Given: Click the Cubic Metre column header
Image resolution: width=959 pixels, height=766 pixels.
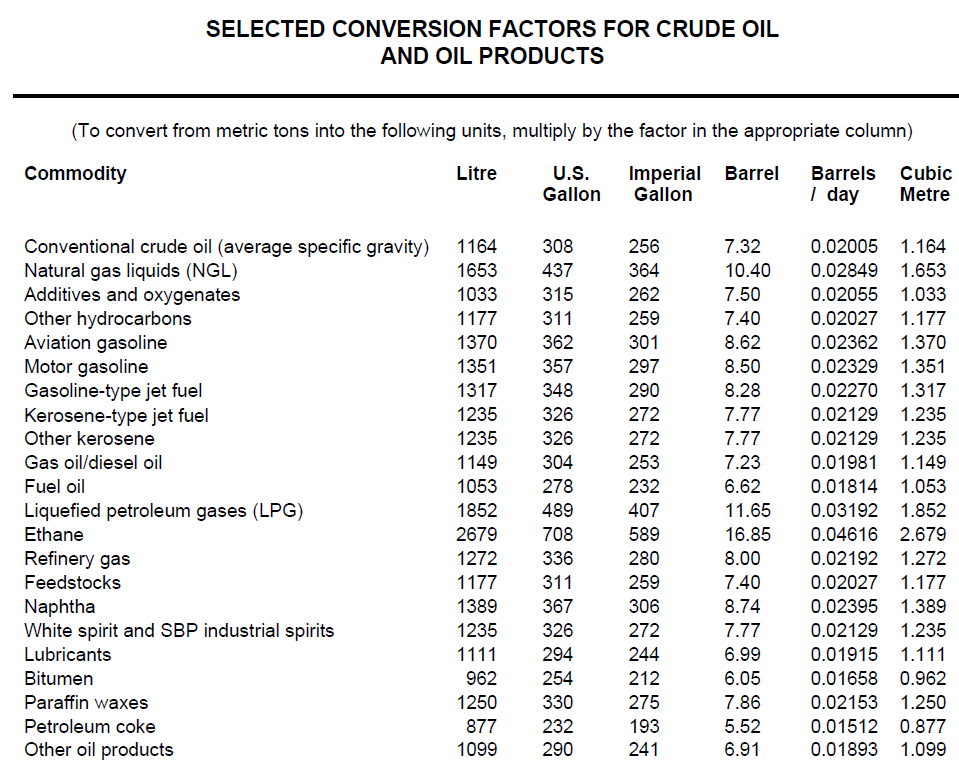Looking at the screenshot, I should tap(925, 184).
